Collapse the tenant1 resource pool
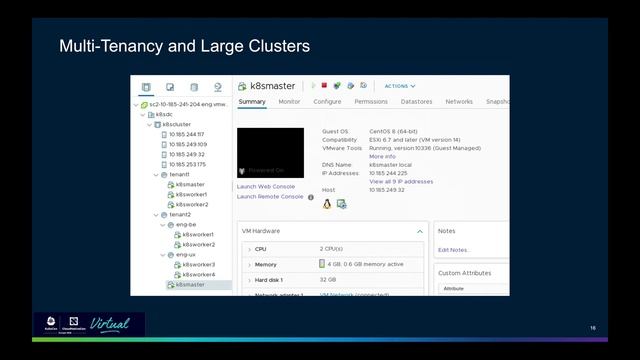The image size is (640, 360). (x=156, y=175)
